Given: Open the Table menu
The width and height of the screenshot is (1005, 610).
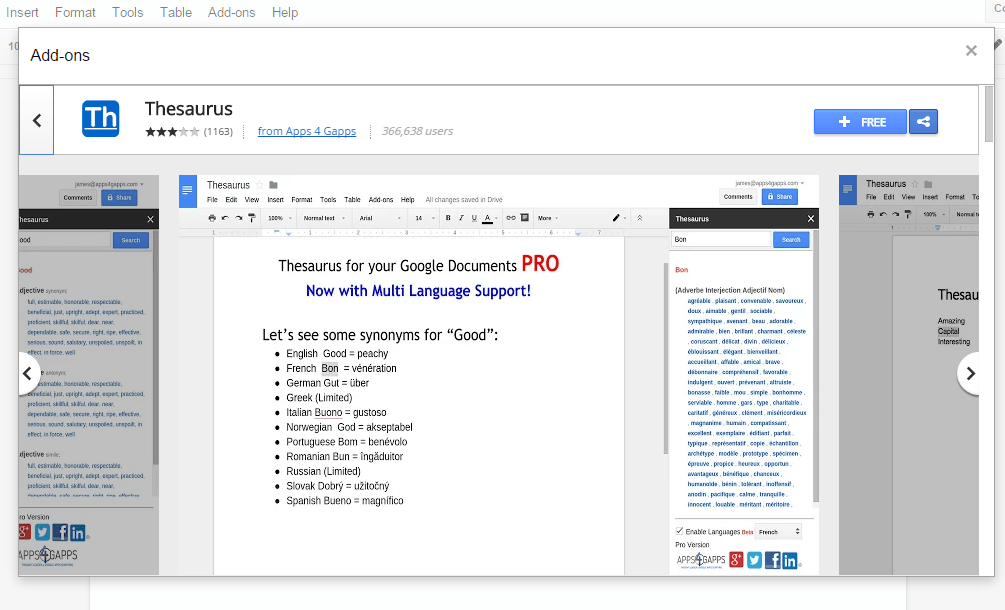Looking at the screenshot, I should tap(176, 12).
